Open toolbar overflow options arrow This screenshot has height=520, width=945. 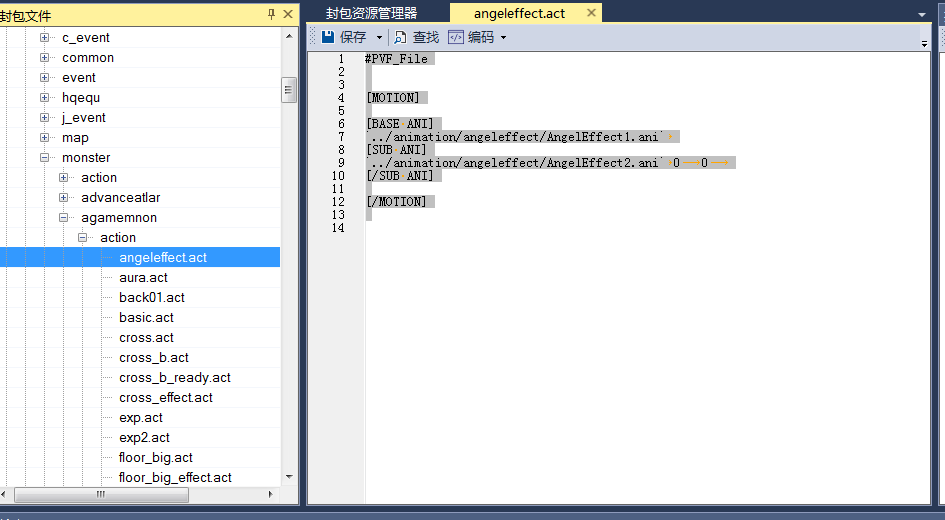coord(924,42)
